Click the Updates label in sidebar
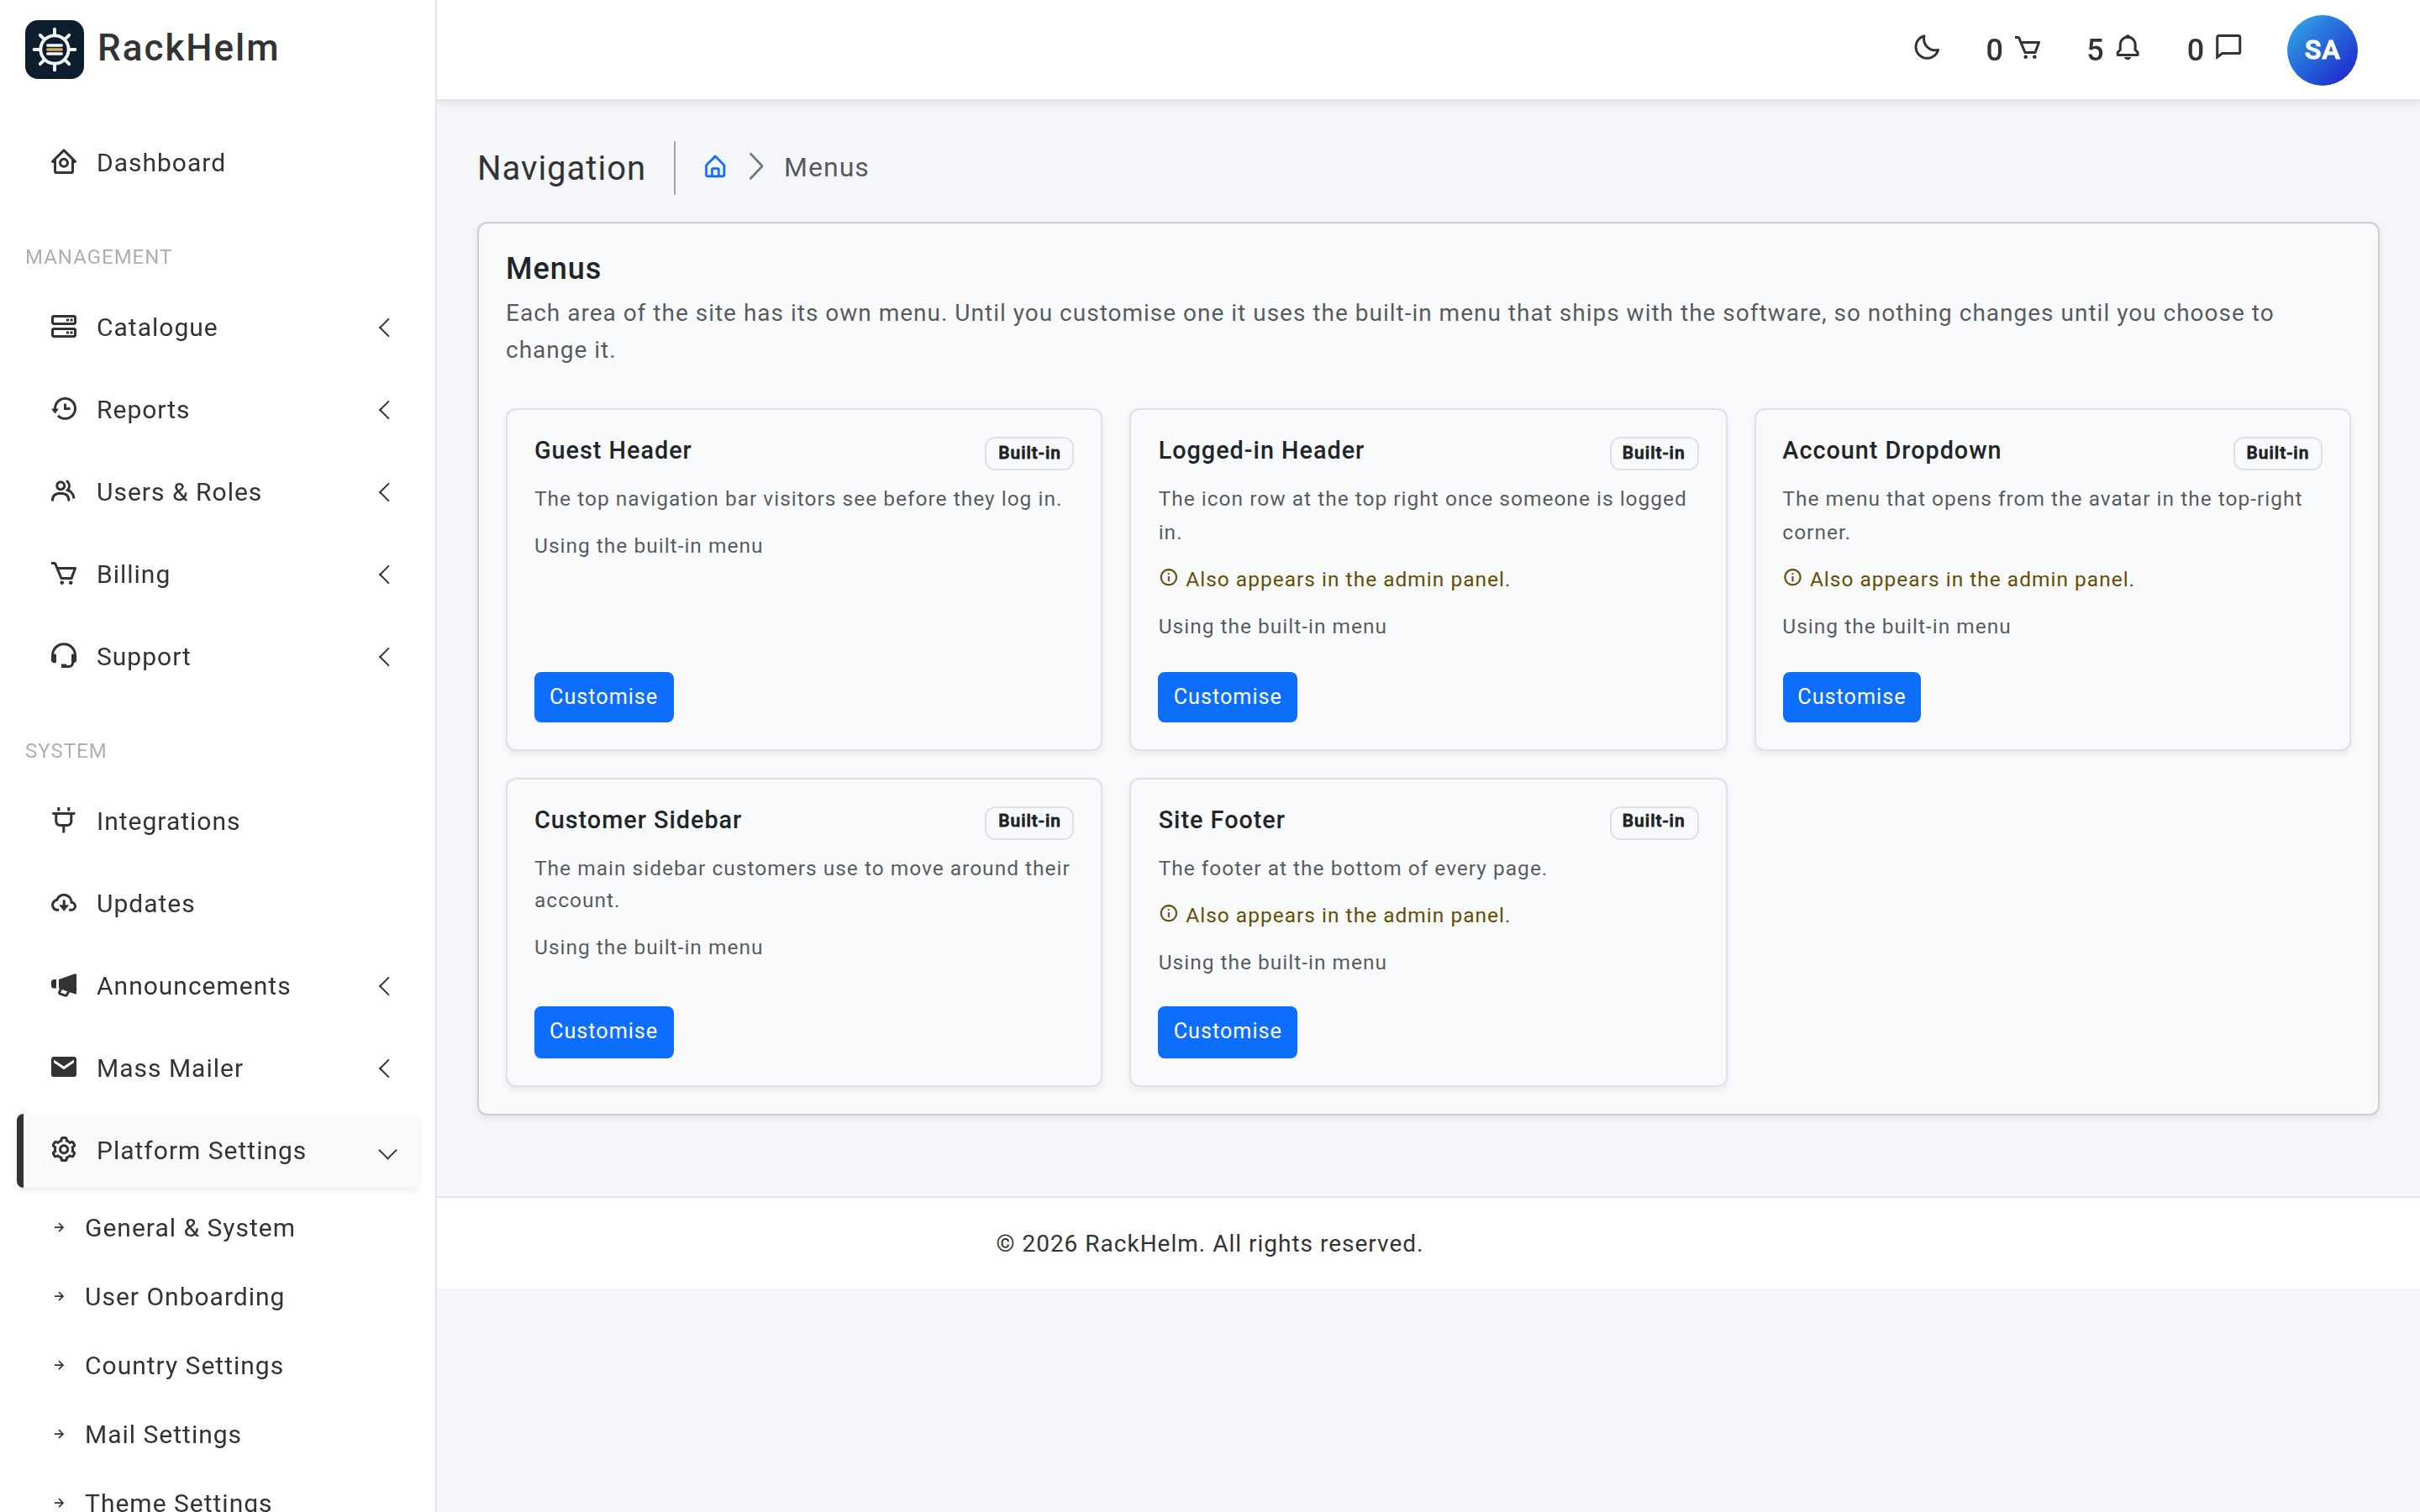 [x=145, y=903]
